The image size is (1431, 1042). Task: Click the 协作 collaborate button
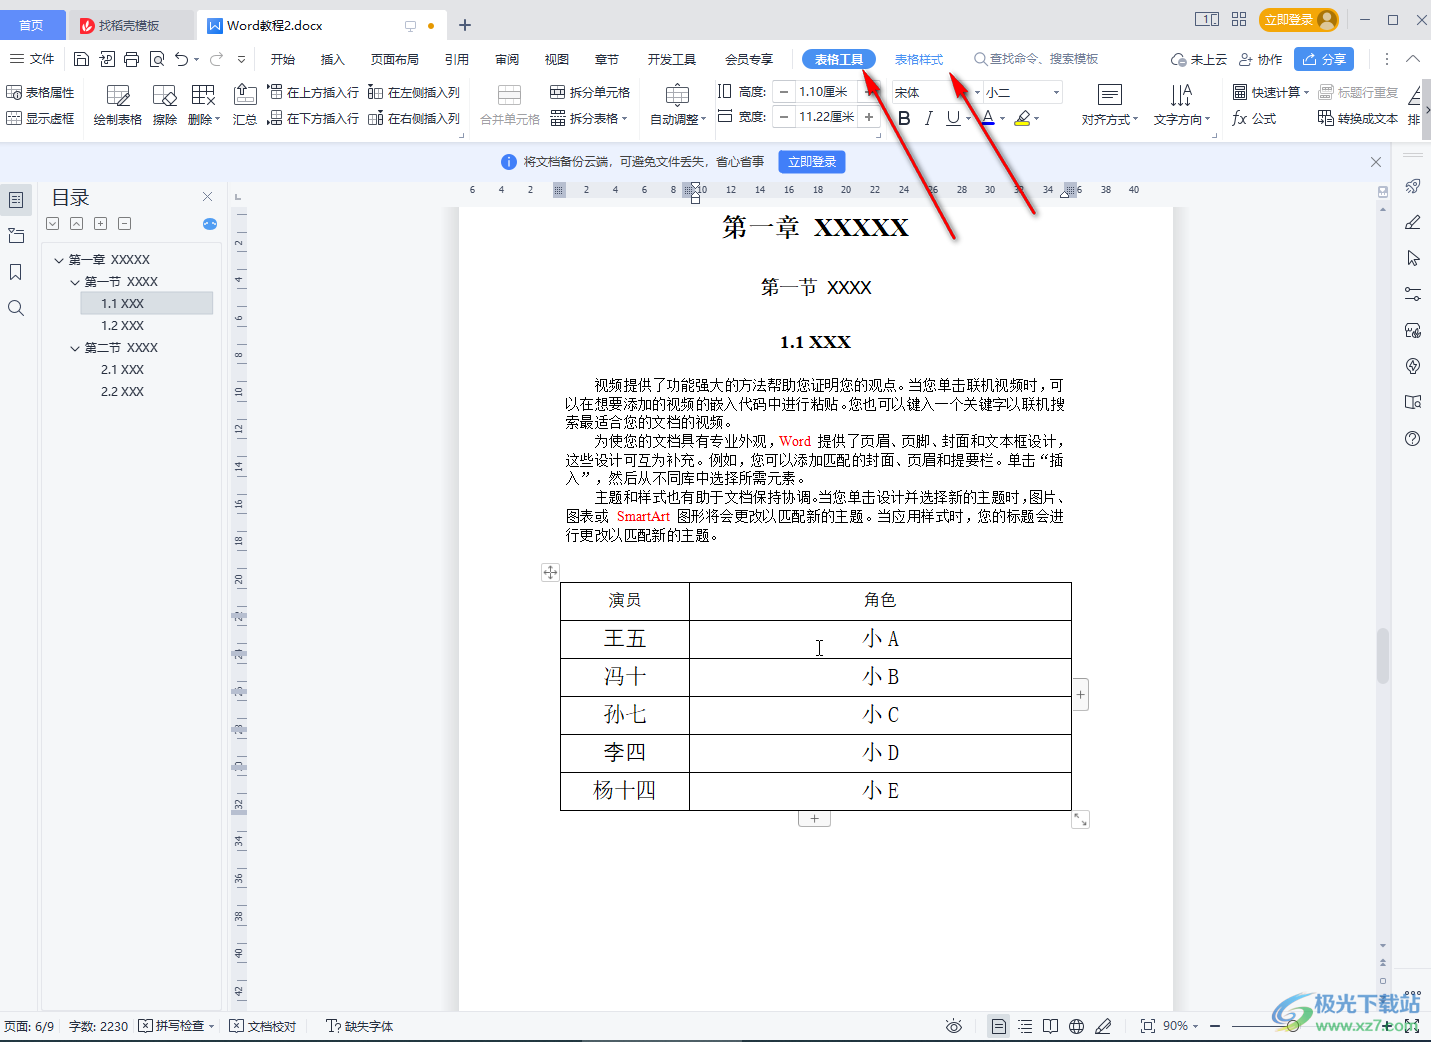click(x=1260, y=59)
